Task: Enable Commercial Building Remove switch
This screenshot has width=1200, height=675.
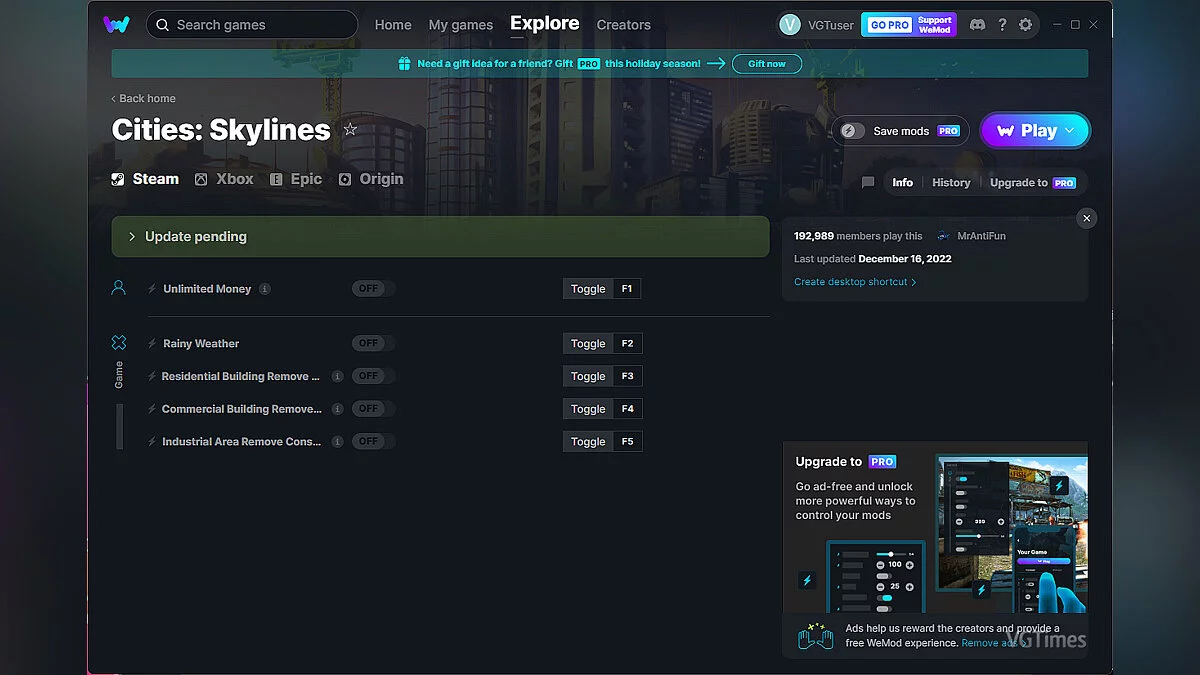Action: [x=373, y=409]
